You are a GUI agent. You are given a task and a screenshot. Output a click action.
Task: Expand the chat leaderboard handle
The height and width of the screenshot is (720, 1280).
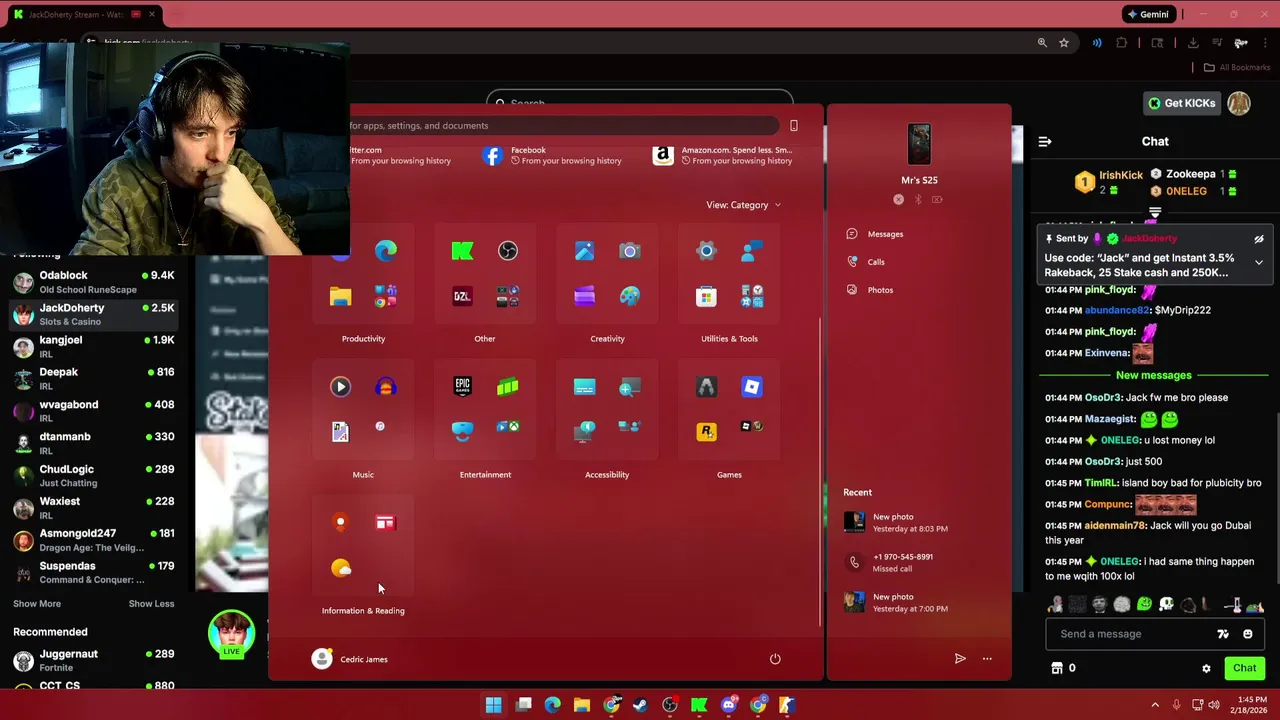coord(1155,212)
